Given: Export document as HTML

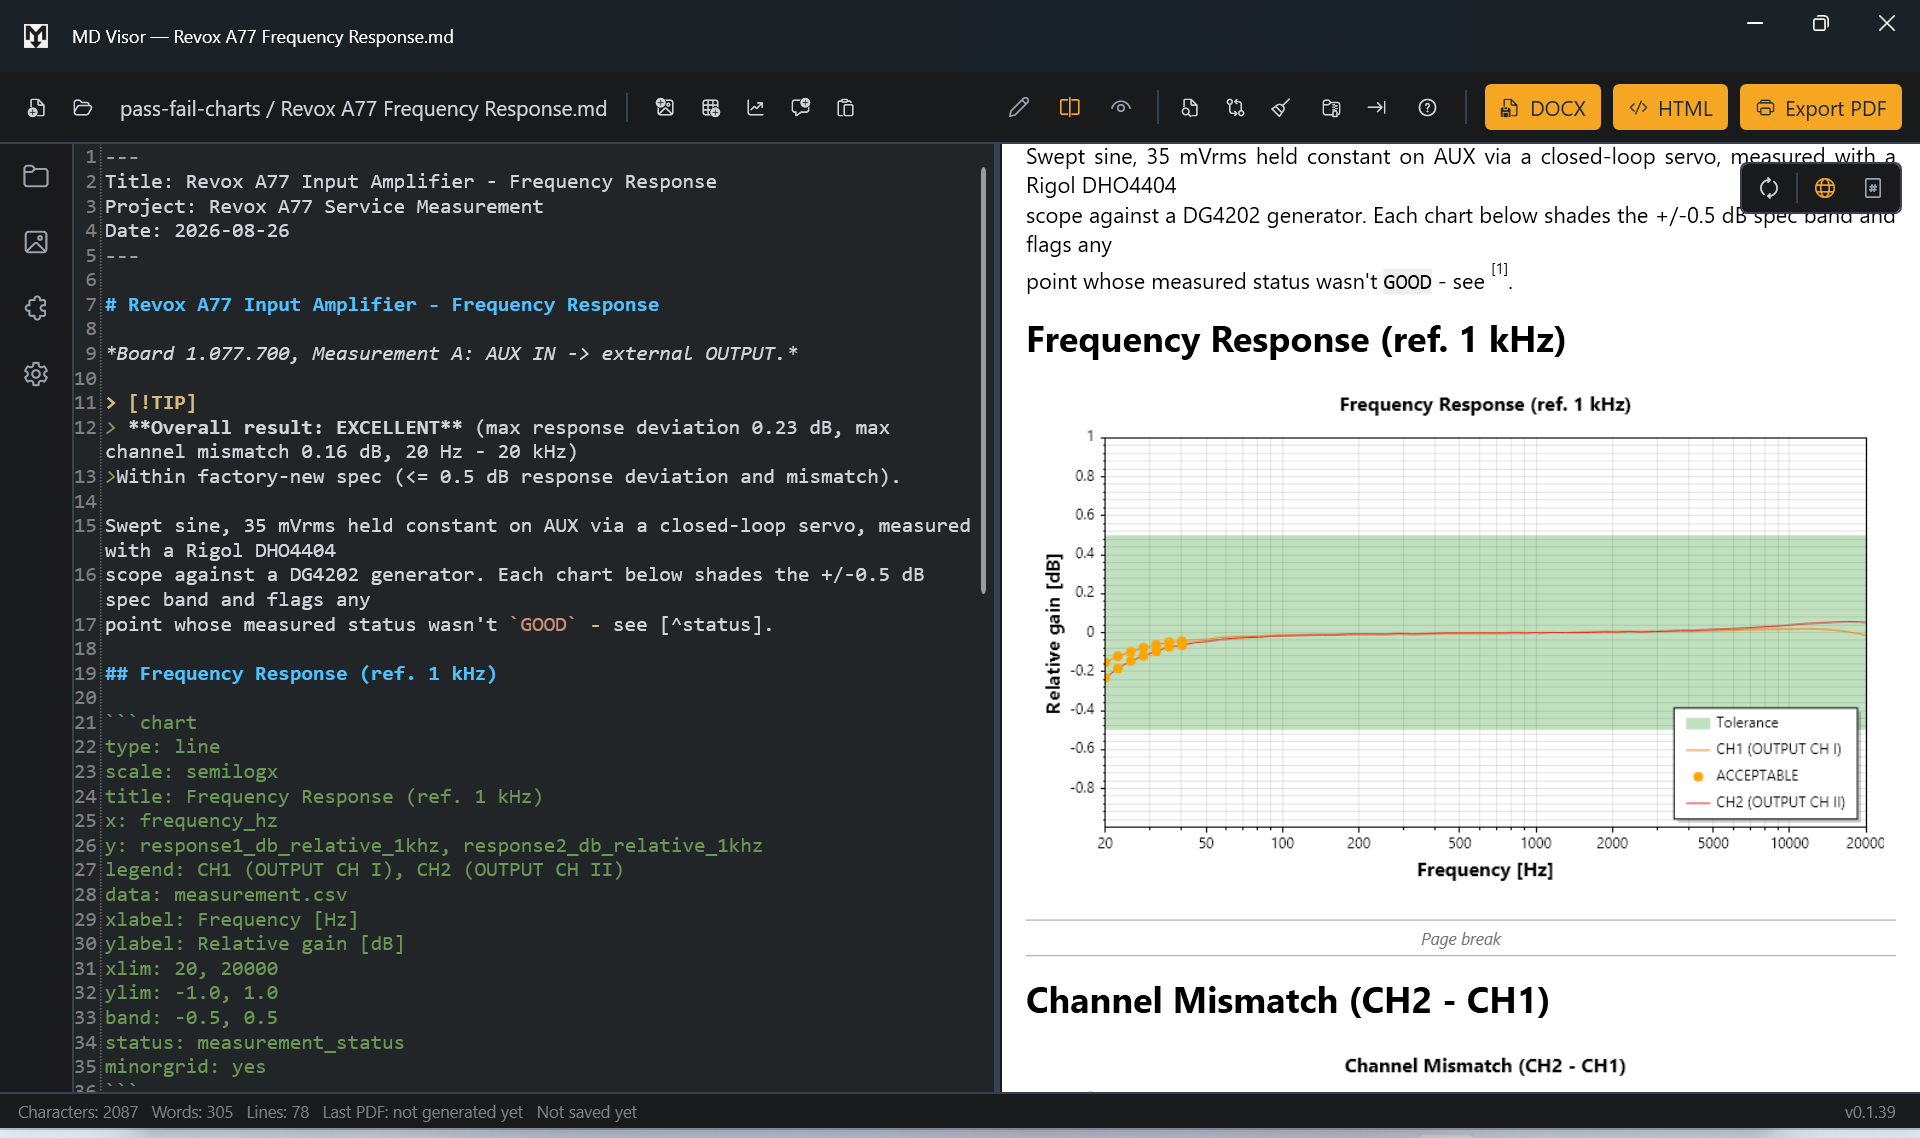Looking at the screenshot, I should click(x=1670, y=108).
